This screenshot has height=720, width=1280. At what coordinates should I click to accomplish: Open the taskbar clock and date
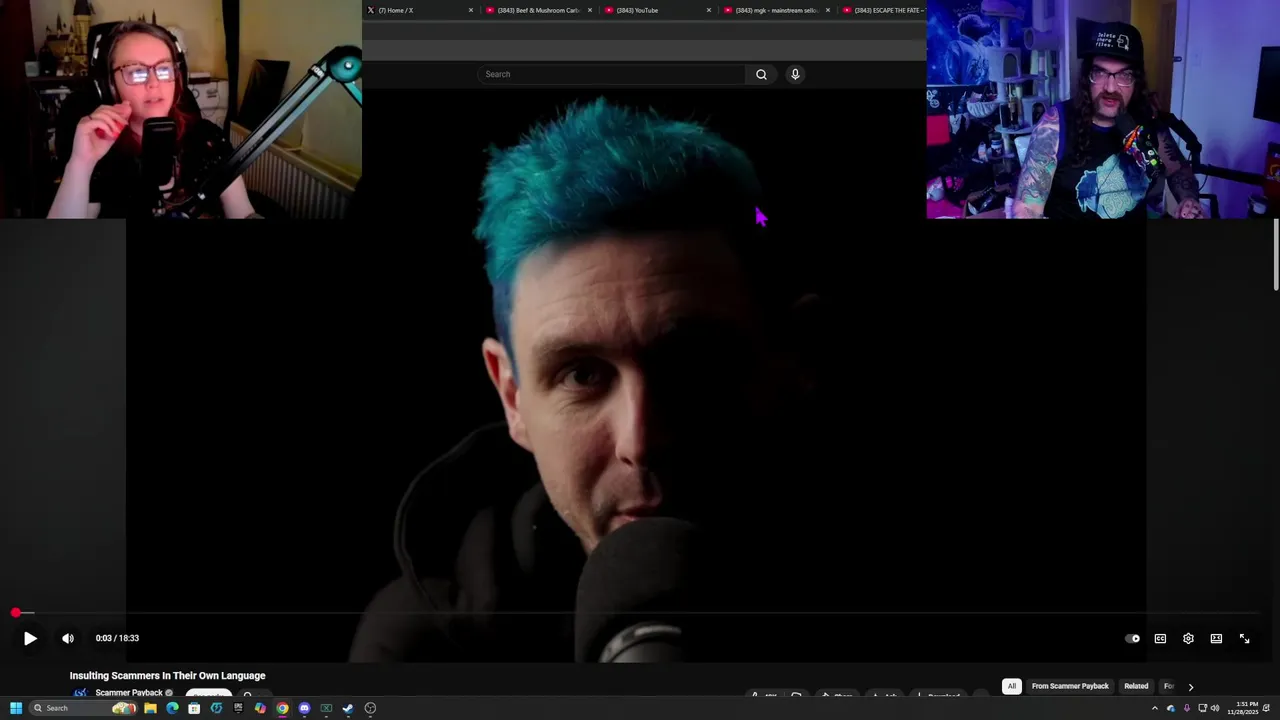(x=1243, y=708)
